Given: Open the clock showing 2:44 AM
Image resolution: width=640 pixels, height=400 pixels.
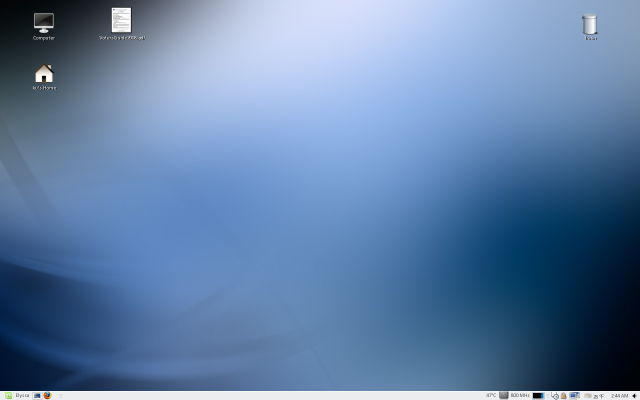Looking at the screenshot, I should click(x=619, y=396).
